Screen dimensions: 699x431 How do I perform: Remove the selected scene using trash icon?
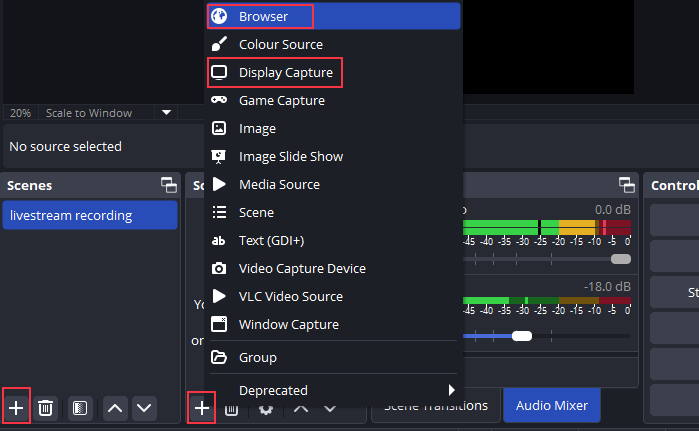pos(46,407)
